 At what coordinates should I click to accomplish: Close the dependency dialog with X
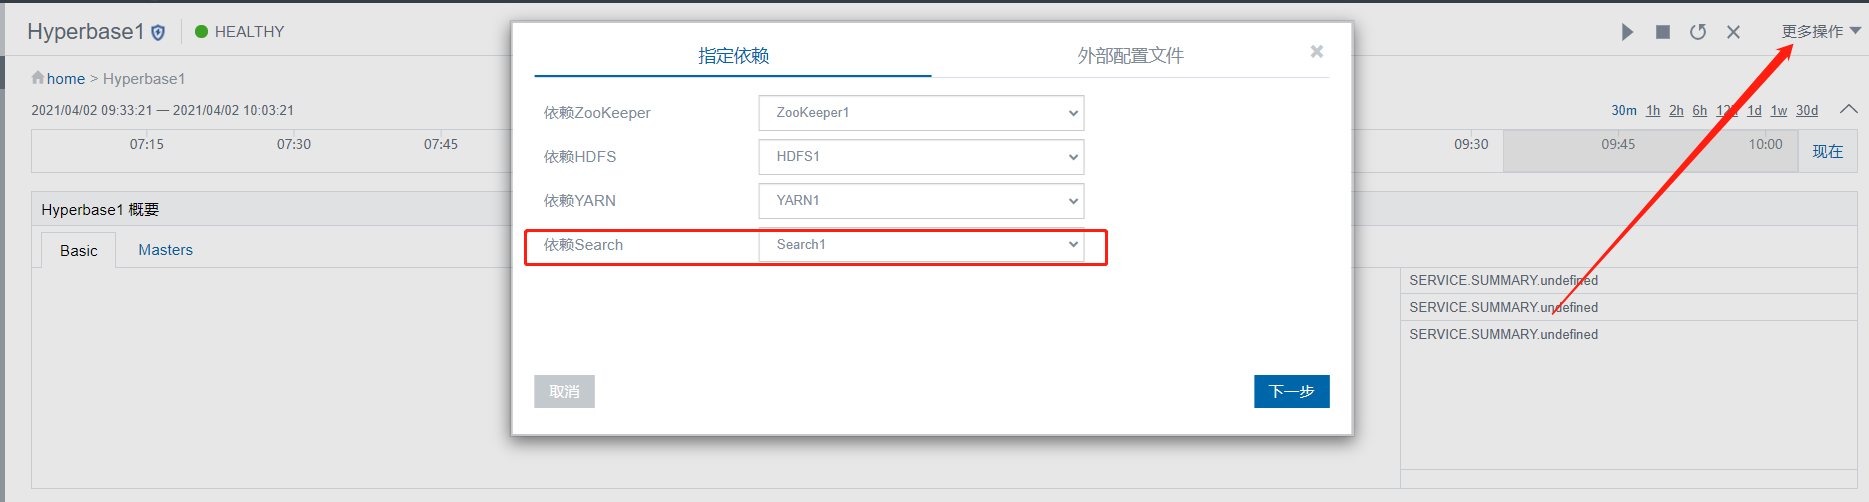(x=1316, y=51)
